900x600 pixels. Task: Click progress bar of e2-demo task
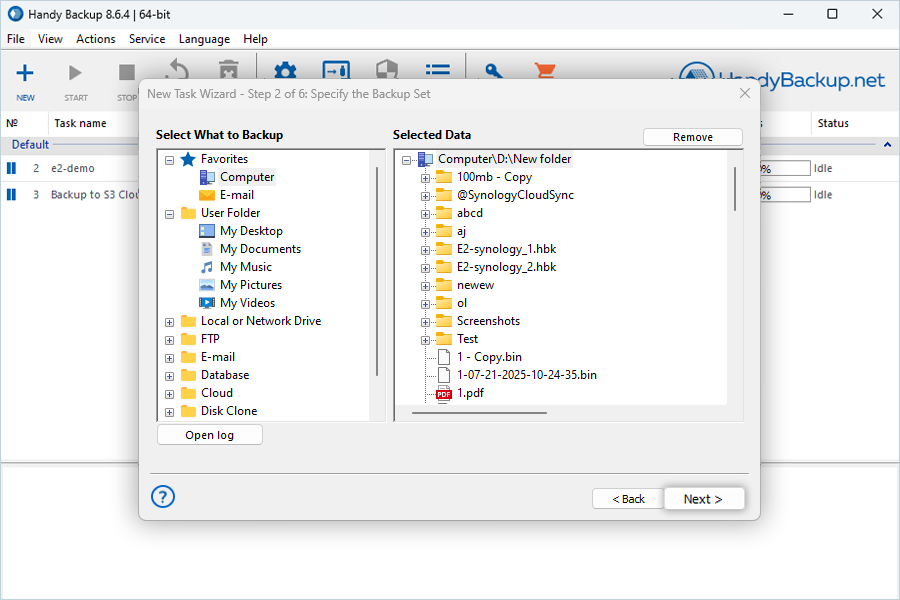point(784,168)
